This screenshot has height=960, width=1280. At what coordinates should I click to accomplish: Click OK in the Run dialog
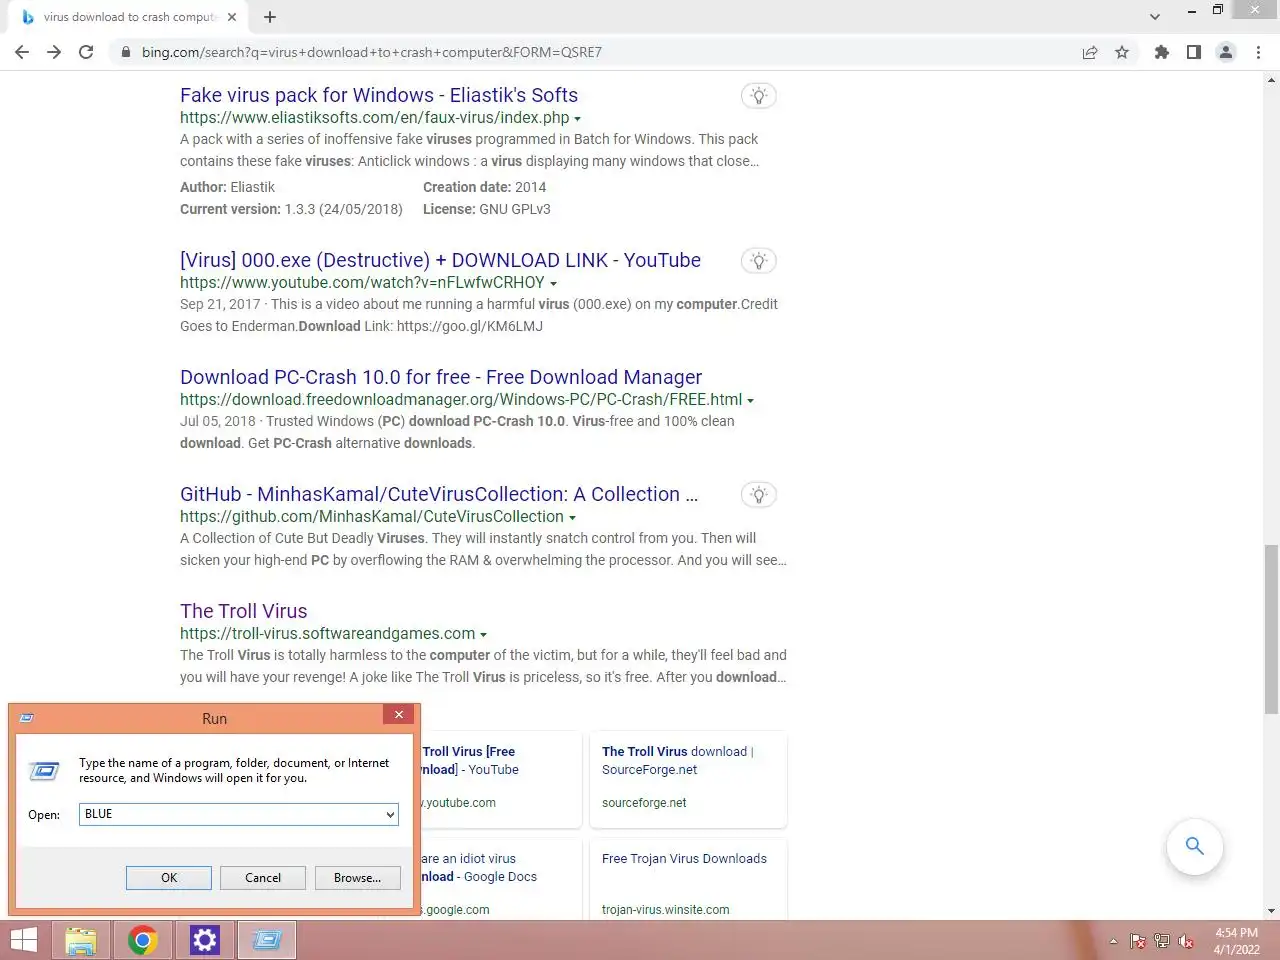[x=169, y=878]
